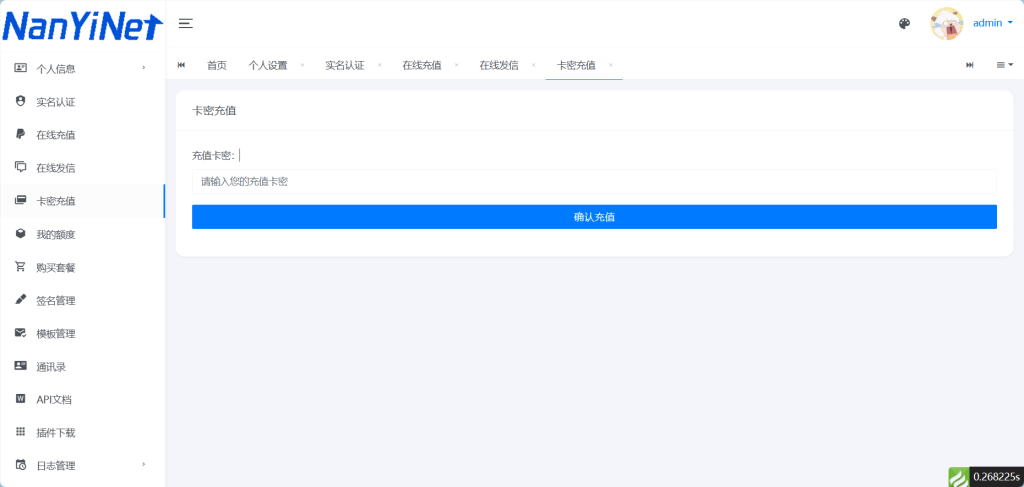1024x487 pixels.
Task: Click the 卡密充值 card icon in sidebar
Action: tap(20, 200)
